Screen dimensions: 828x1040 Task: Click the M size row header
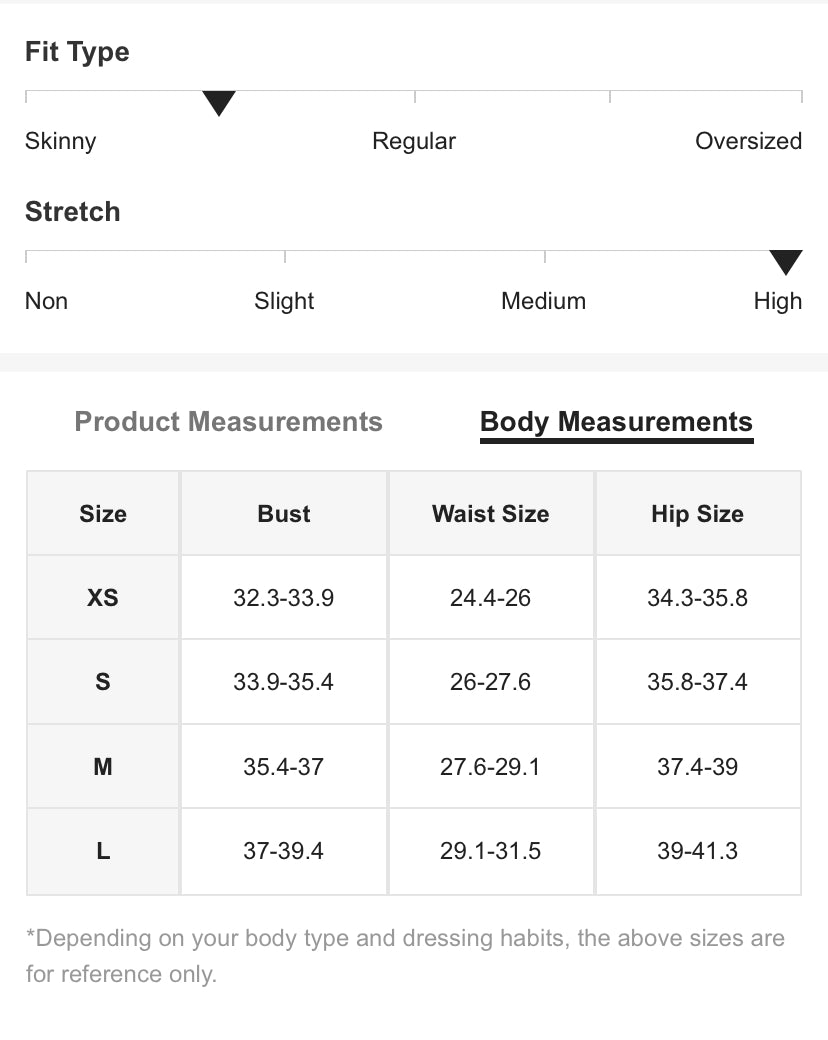(103, 767)
